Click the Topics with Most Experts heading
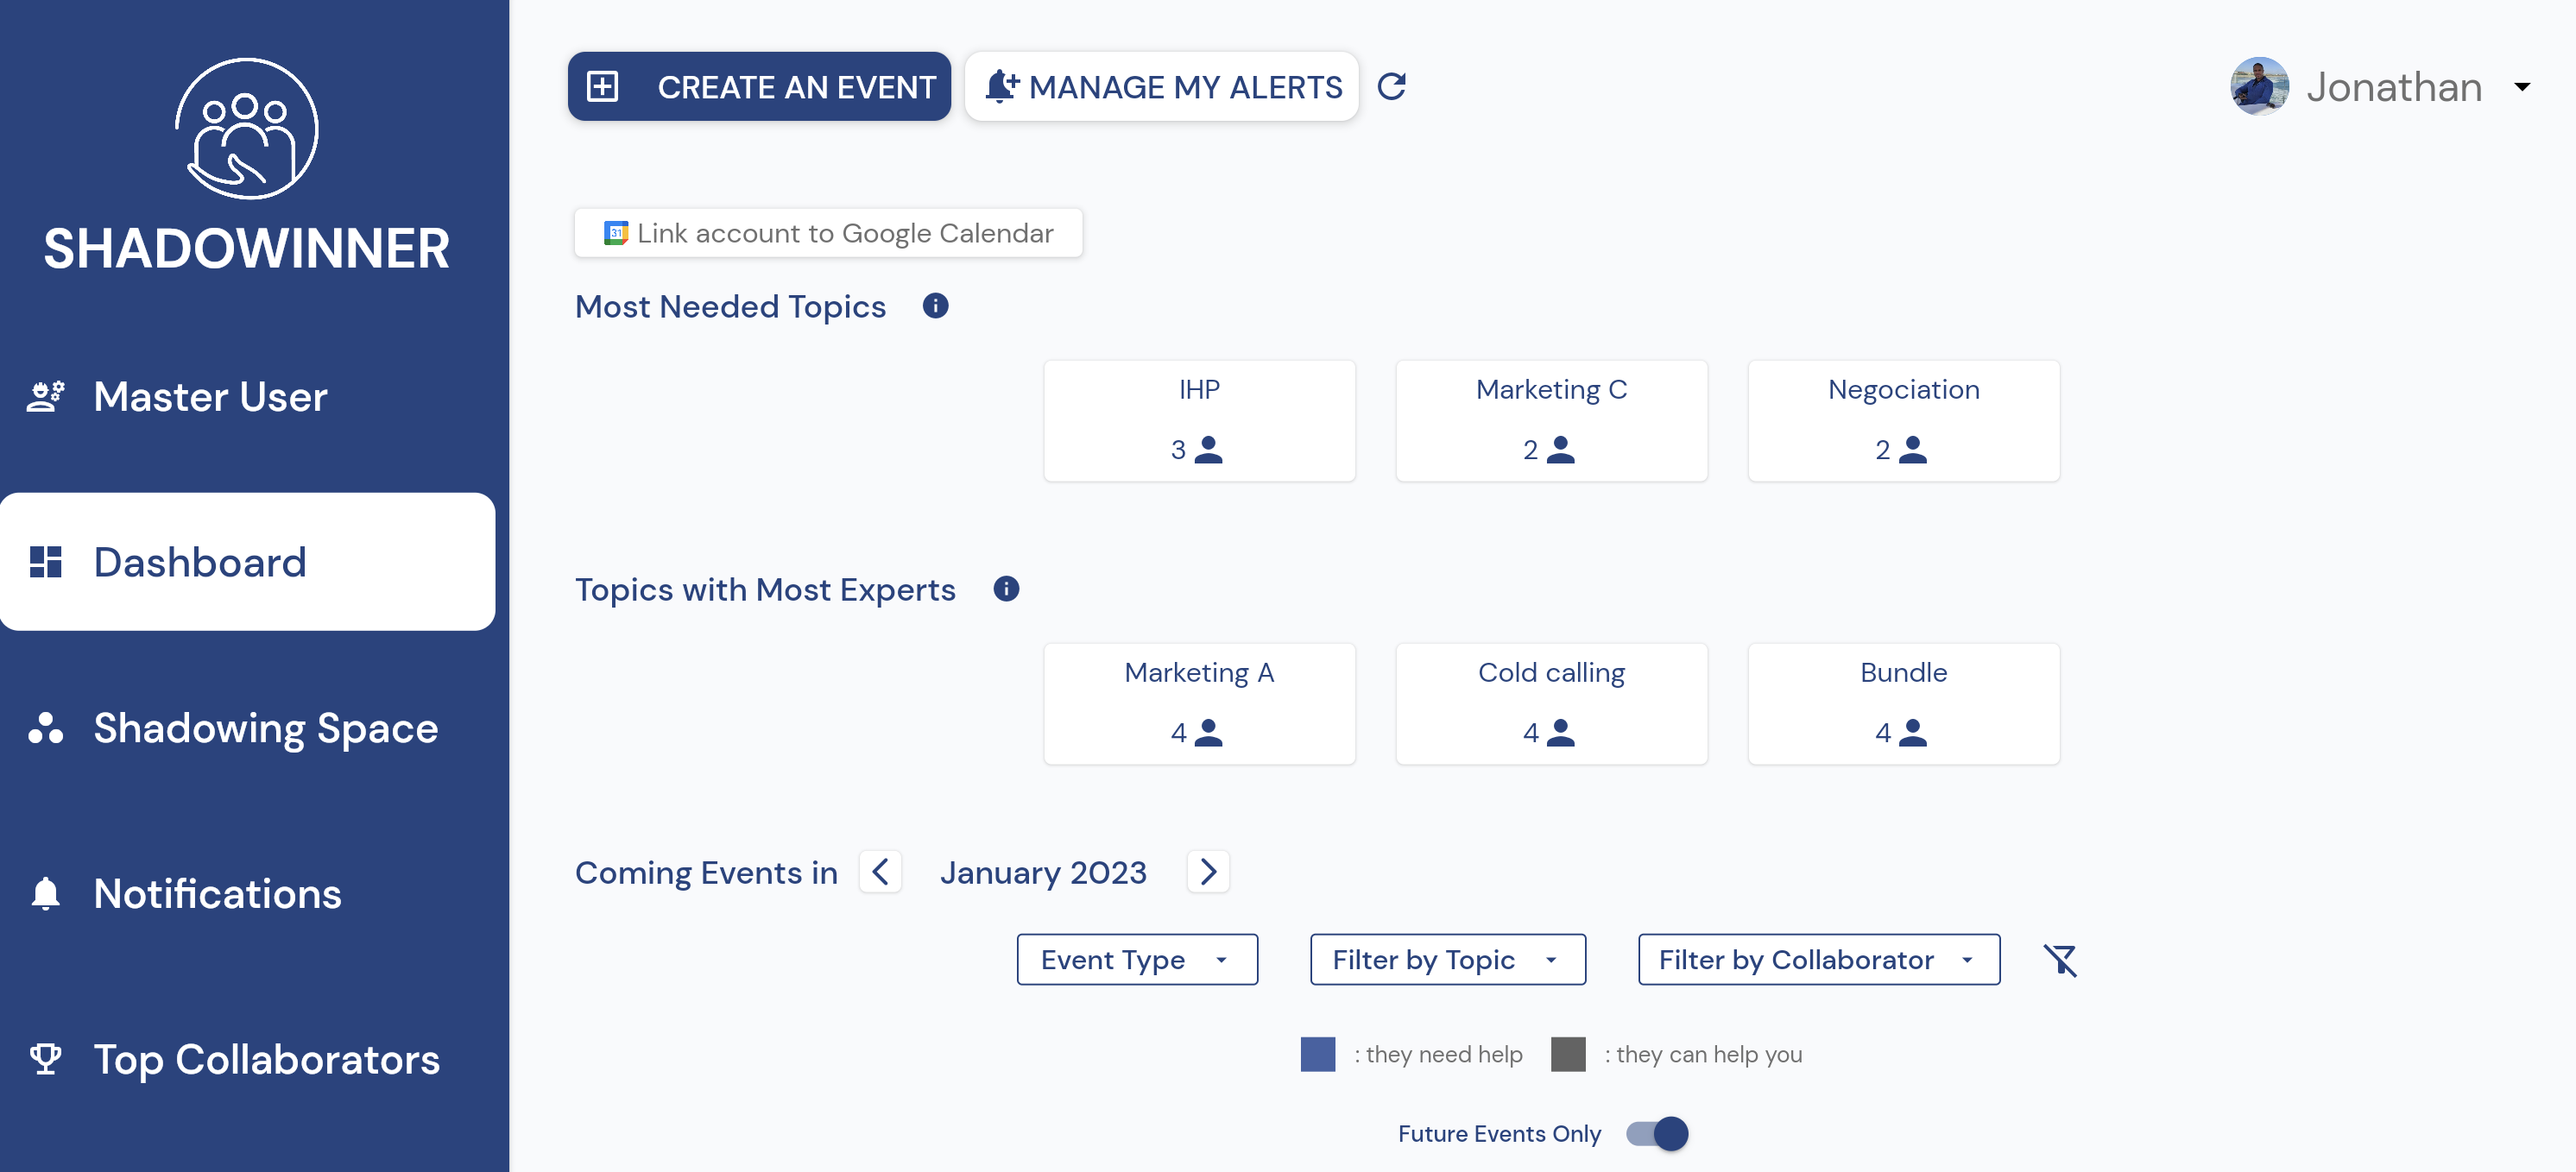The width and height of the screenshot is (2576, 1172). coord(765,590)
